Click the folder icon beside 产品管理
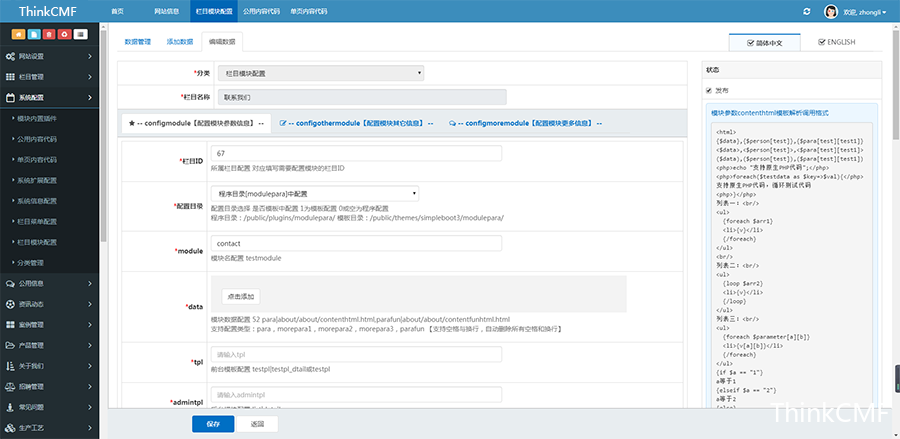 pyautogui.click(x=10, y=345)
